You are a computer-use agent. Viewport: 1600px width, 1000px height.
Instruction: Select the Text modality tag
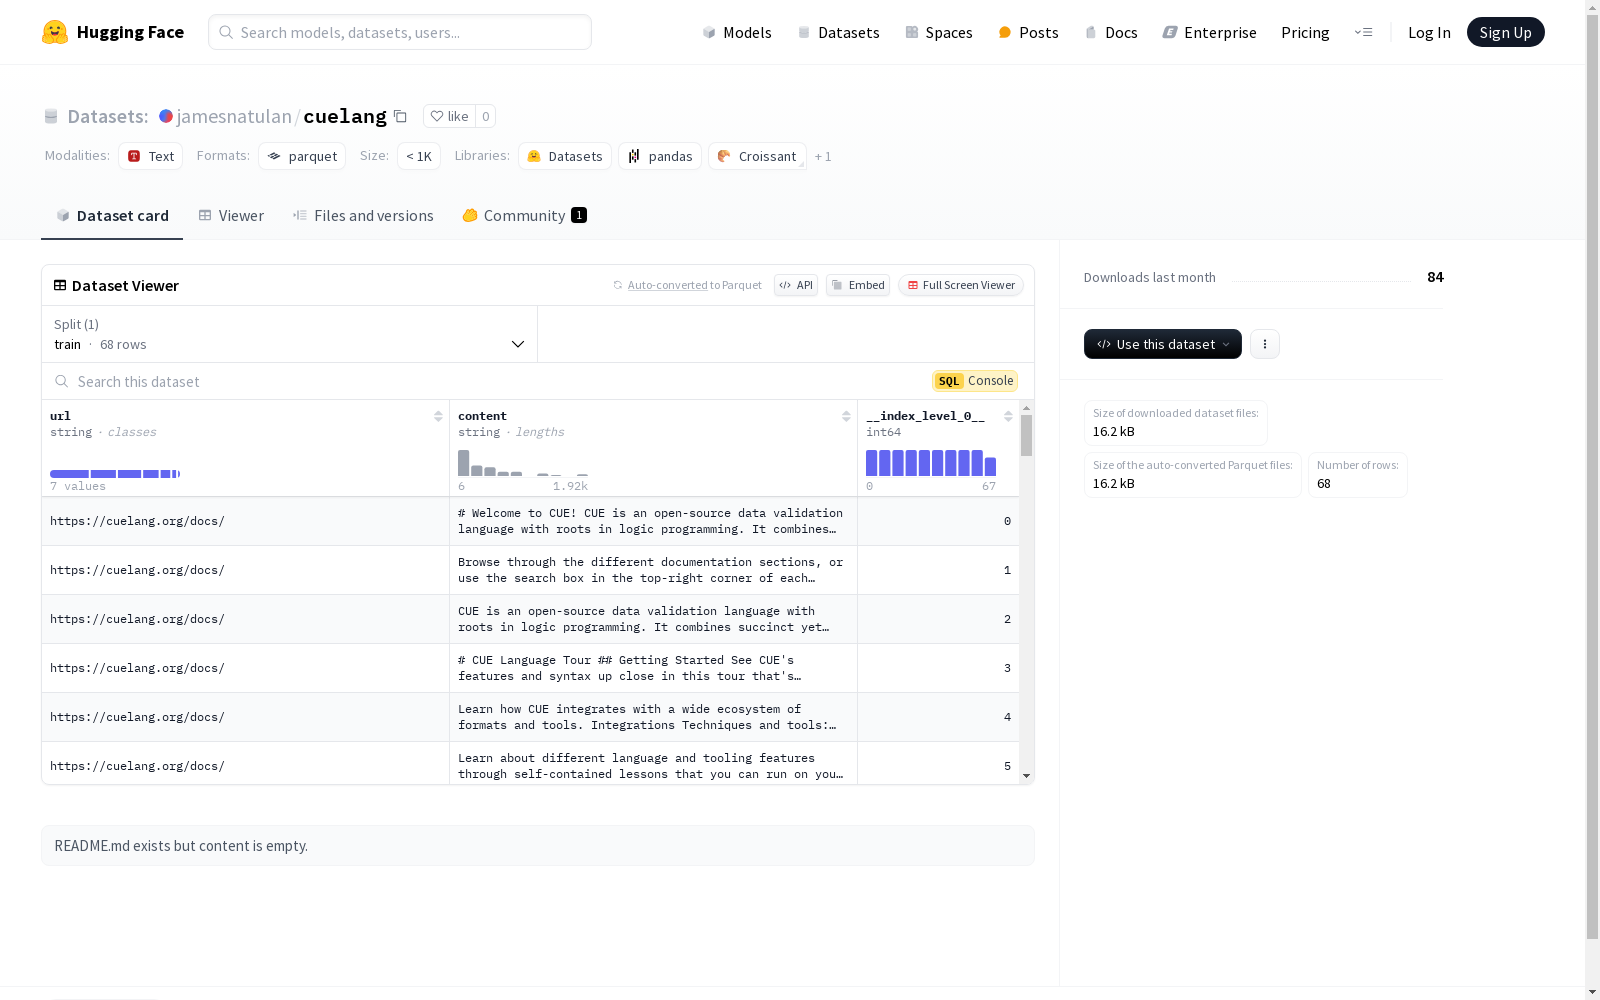pos(150,156)
